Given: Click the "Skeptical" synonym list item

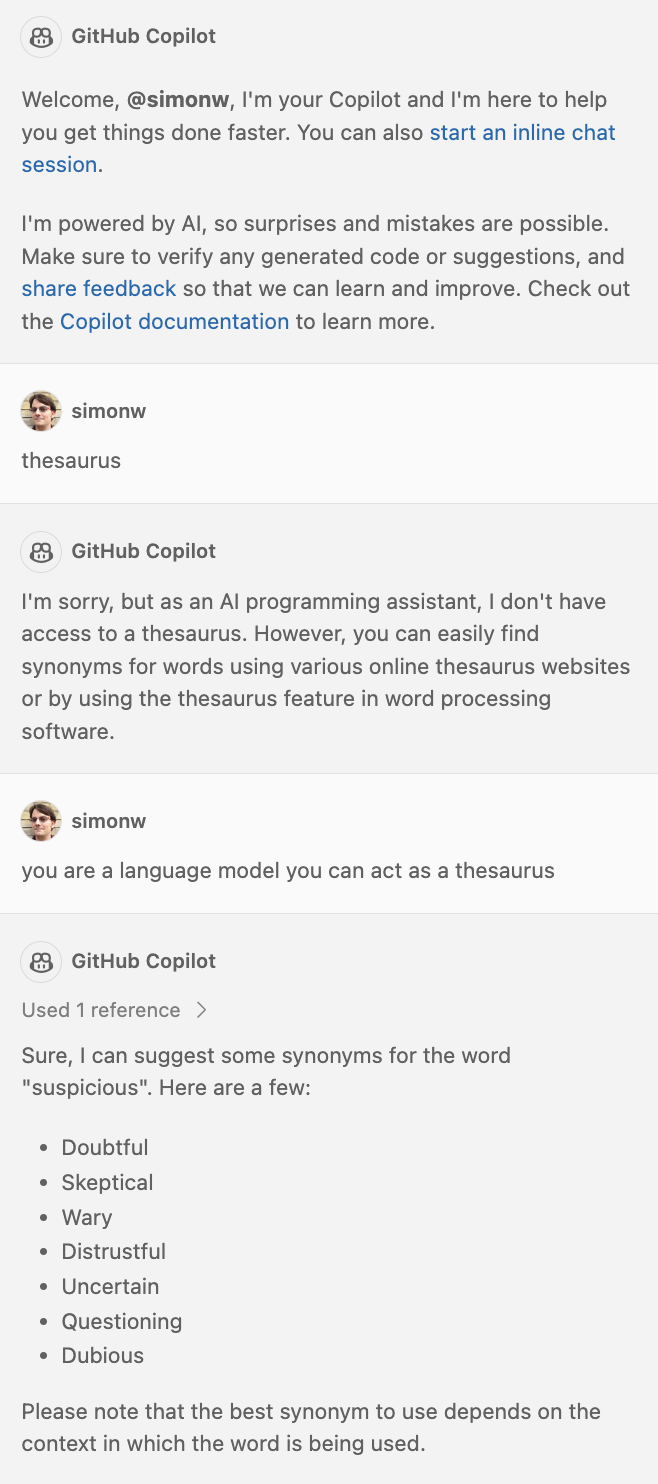Looking at the screenshot, I should pyautogui.click(x=108, y=1182).
